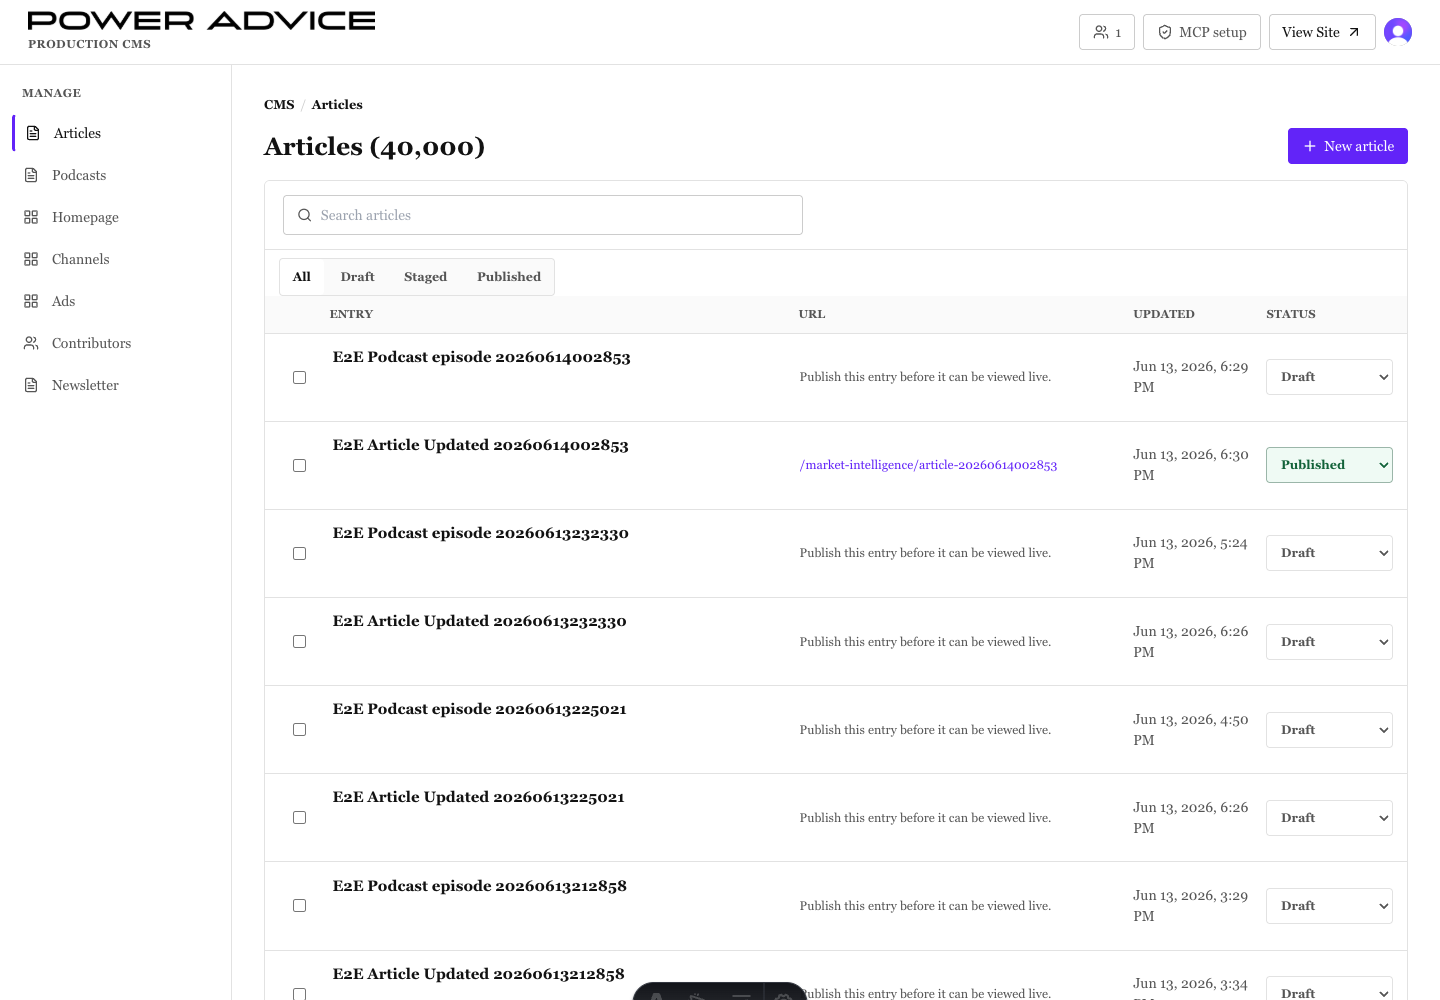
Task: Click the UPDATED column header
Action: pos(1164,314)
